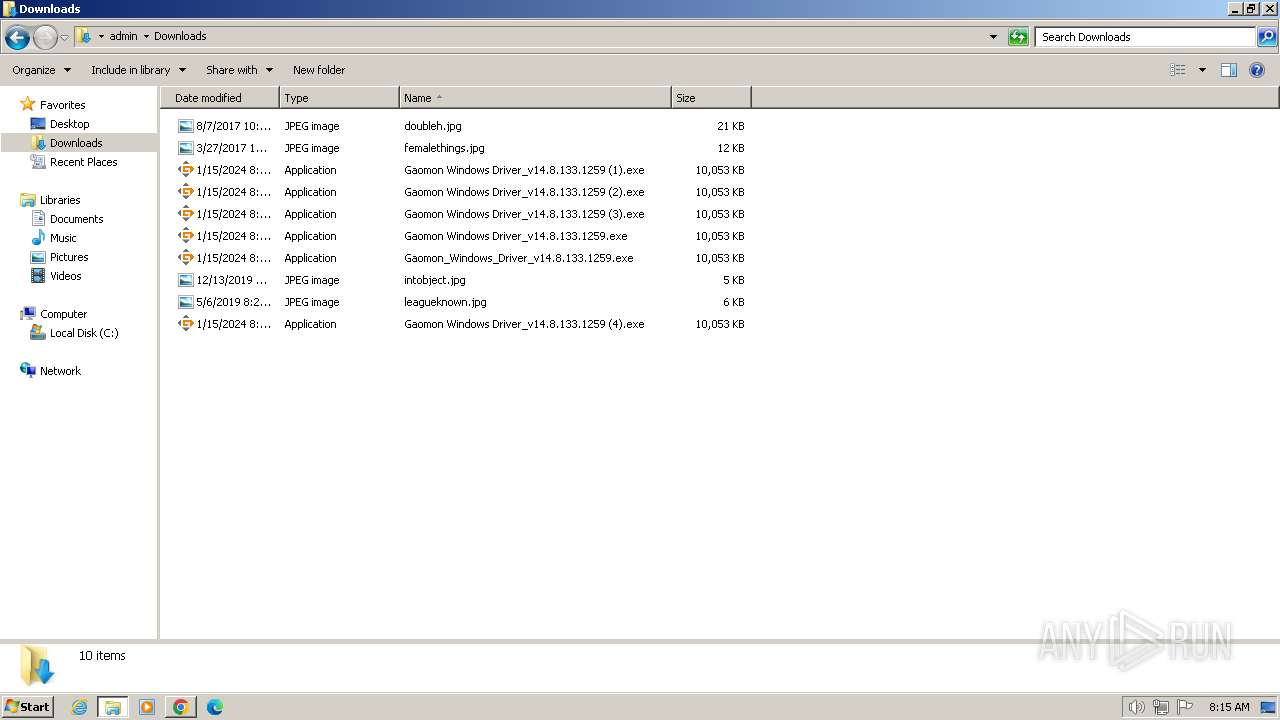Open Internet Explorer from the taskbar
Screen dimensions: 1280x720
(x=79, y=707)
